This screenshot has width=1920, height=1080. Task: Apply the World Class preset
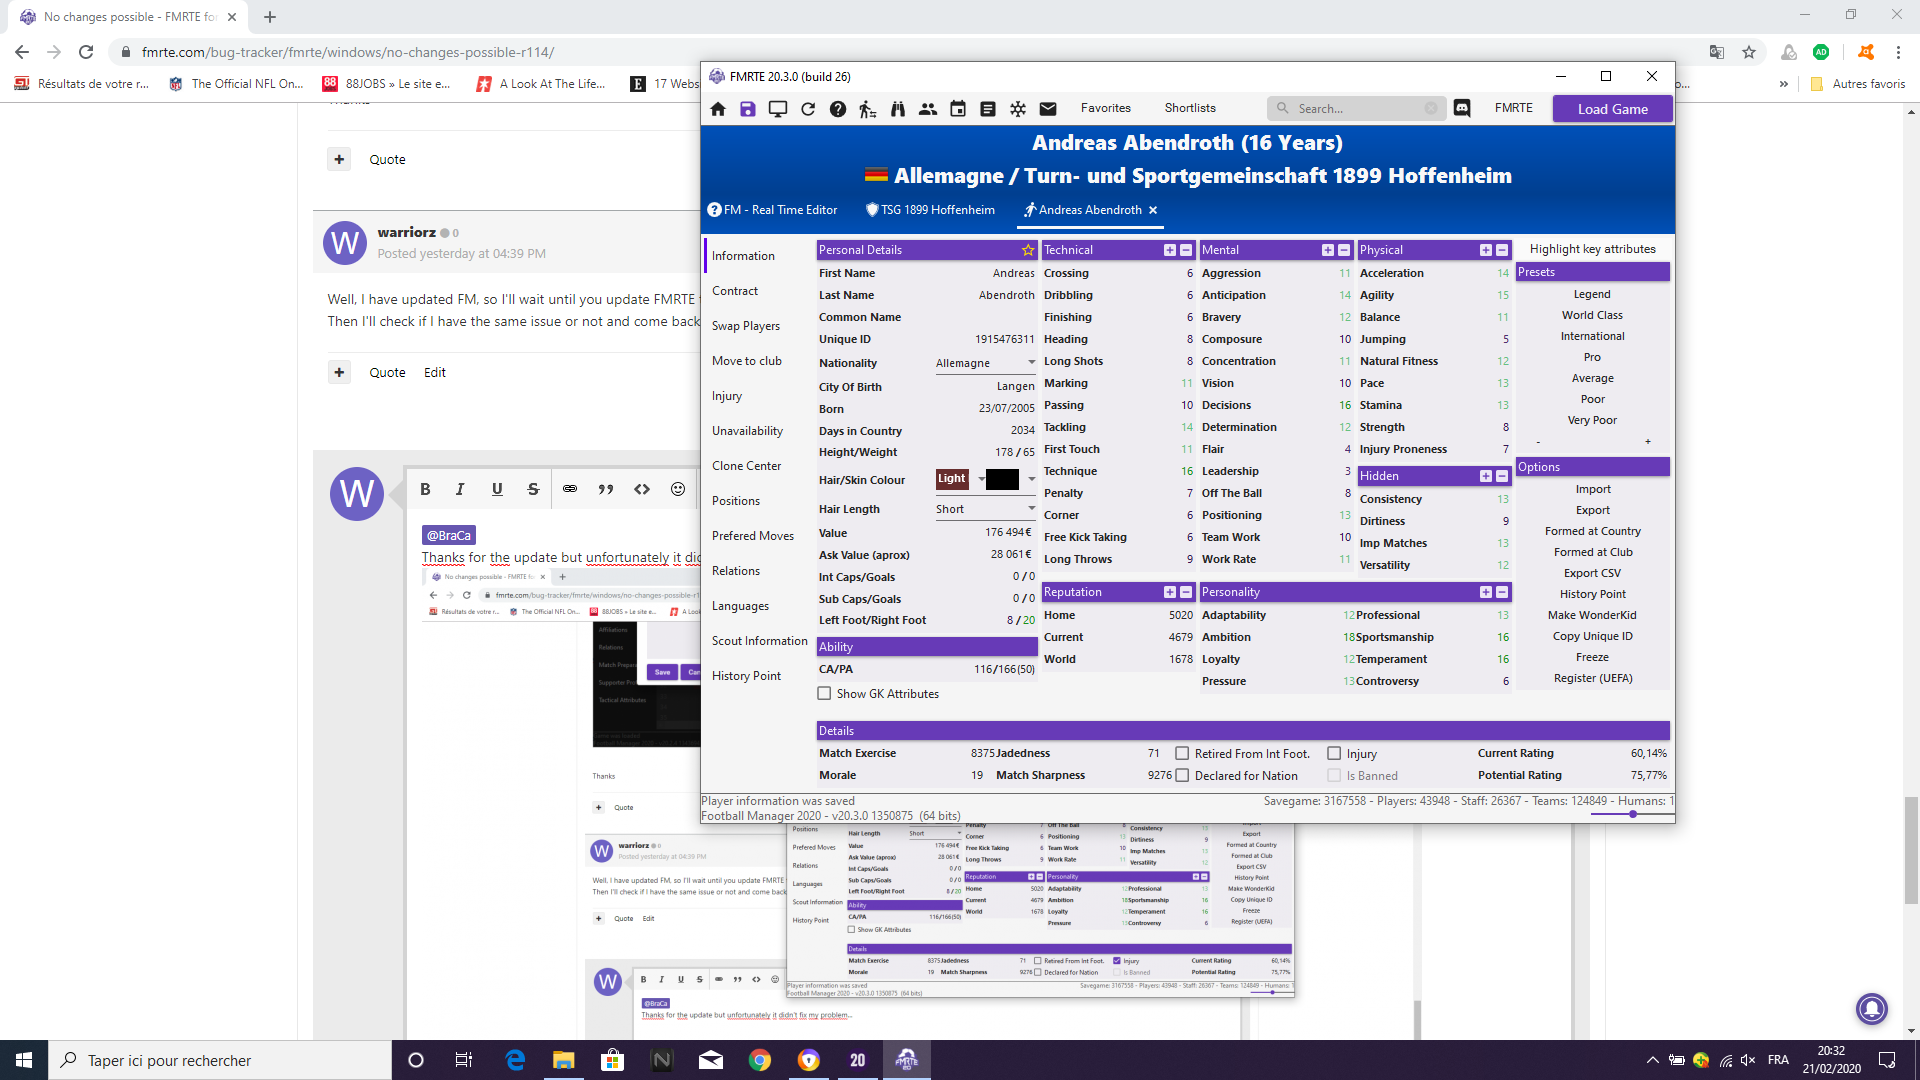tap(1592, 315)
